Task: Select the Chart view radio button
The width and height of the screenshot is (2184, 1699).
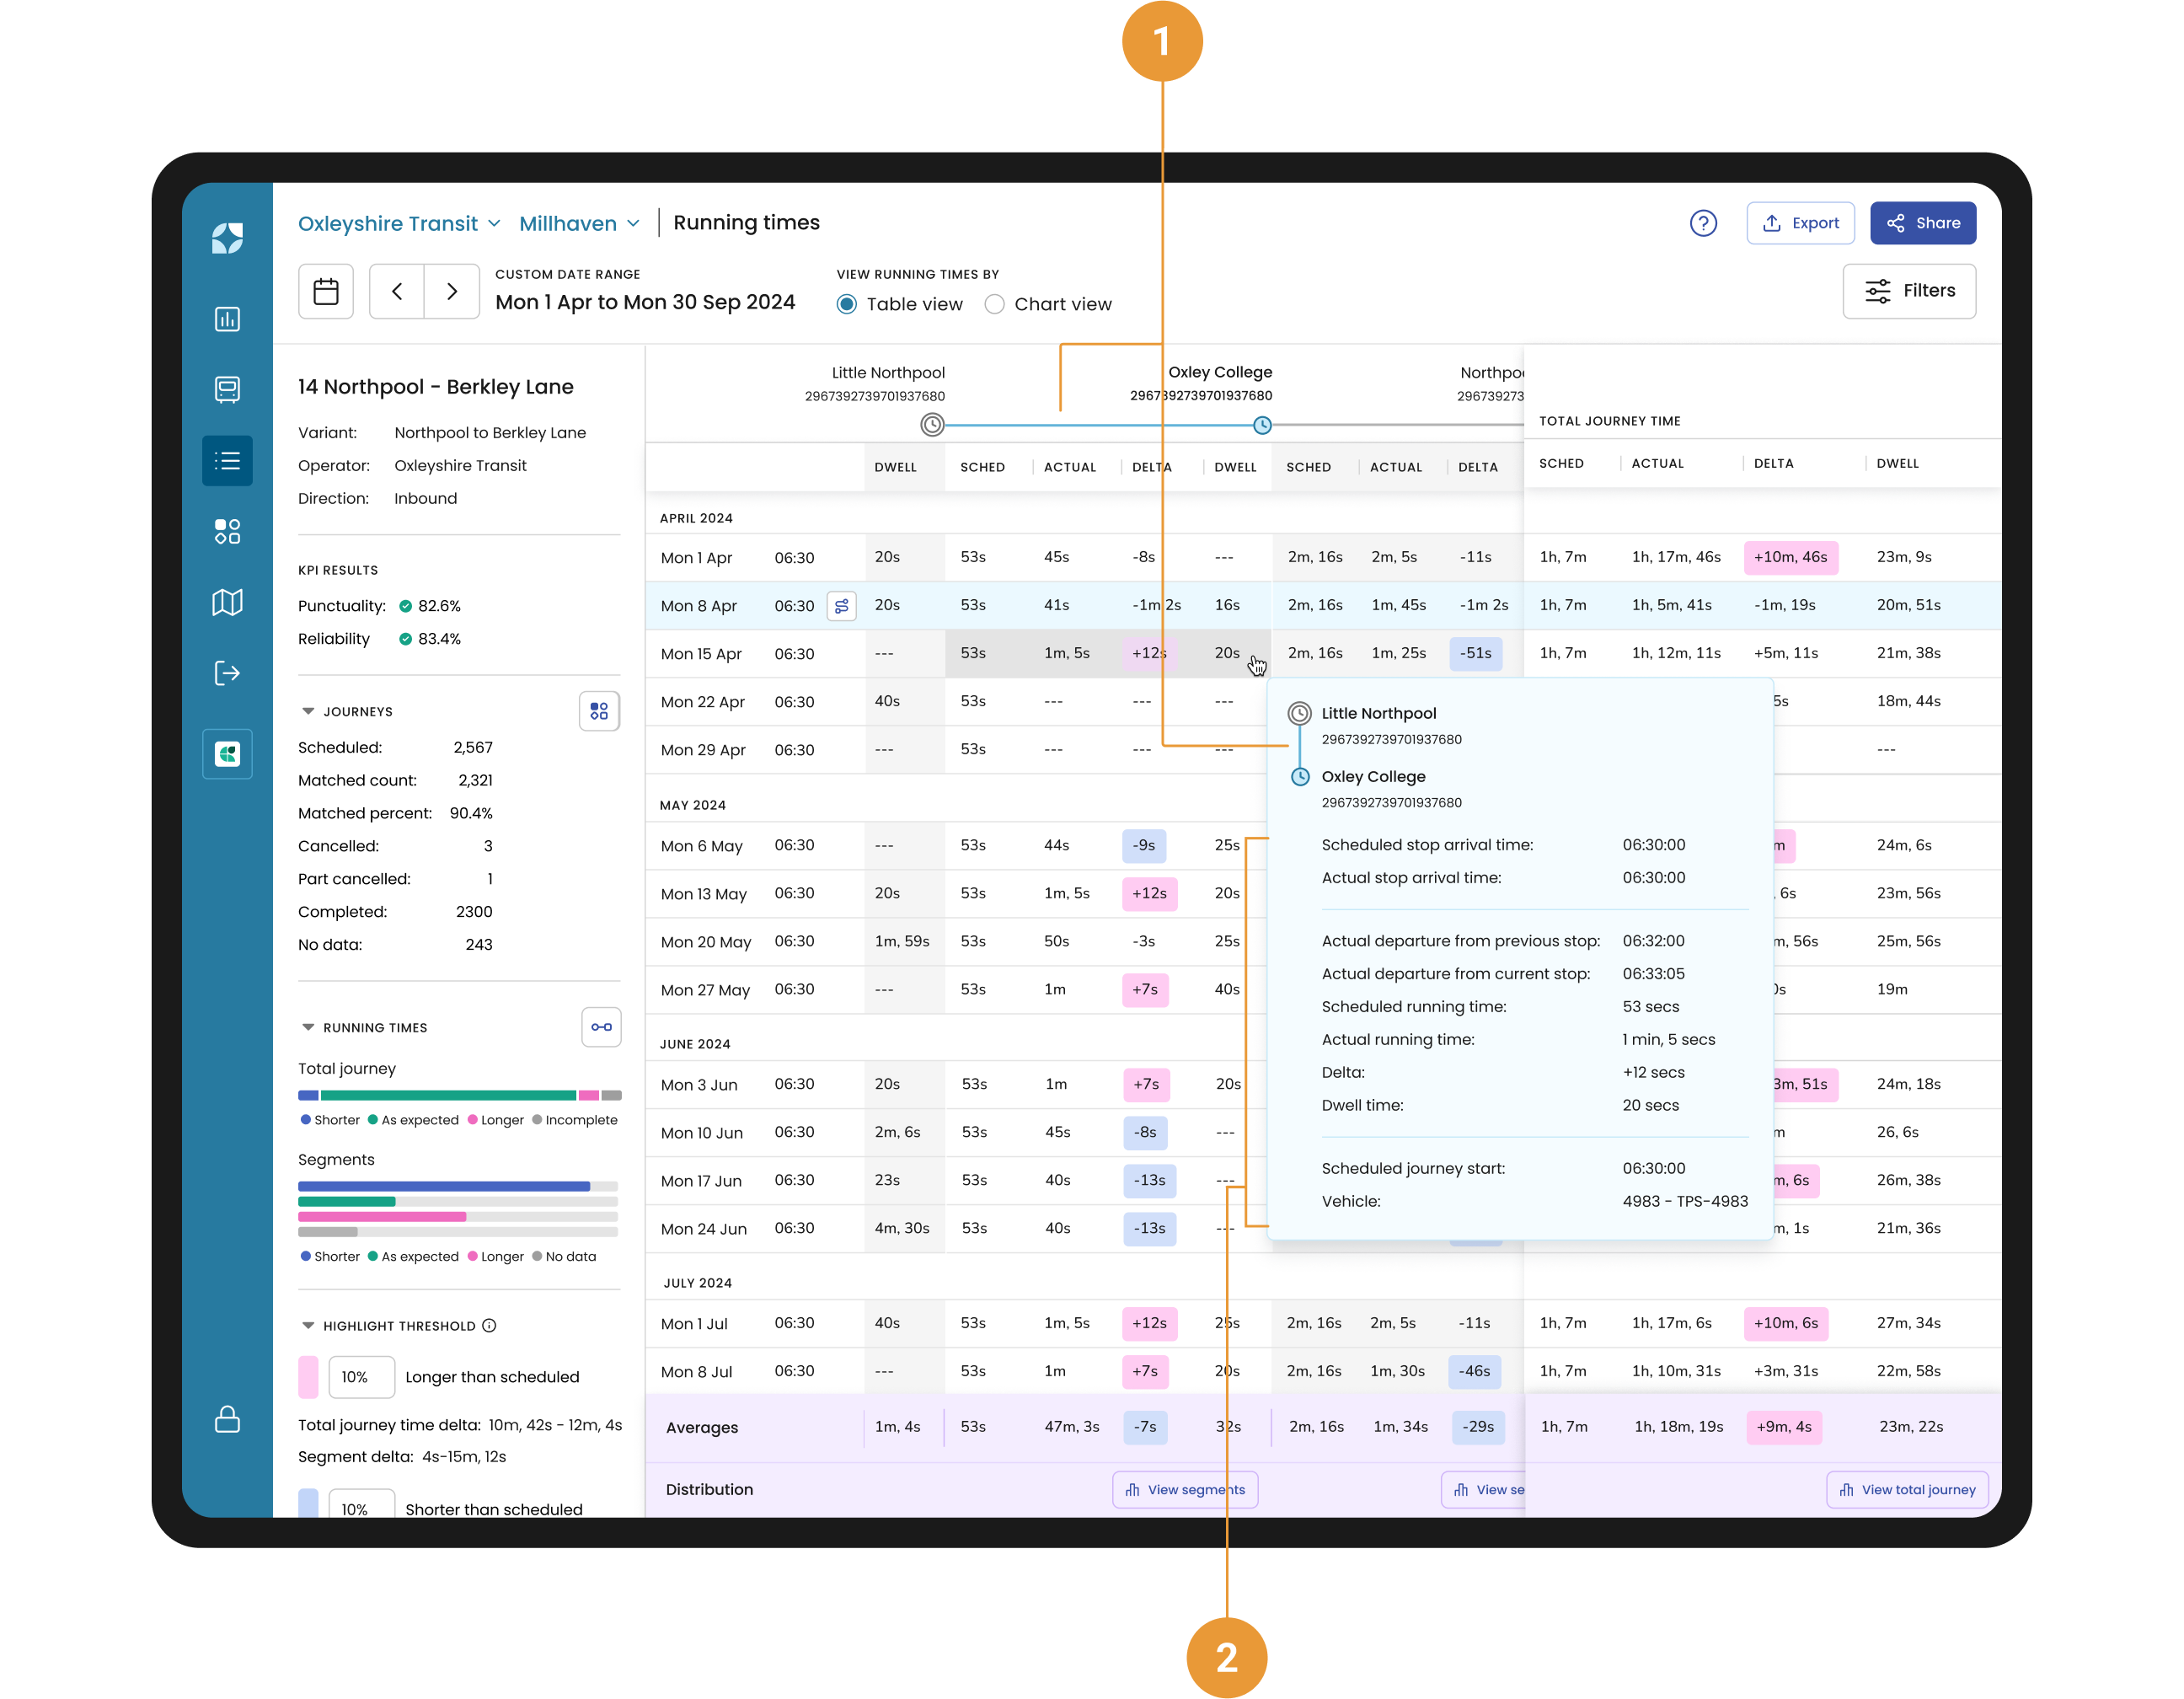Action: [x=994, y=304]
